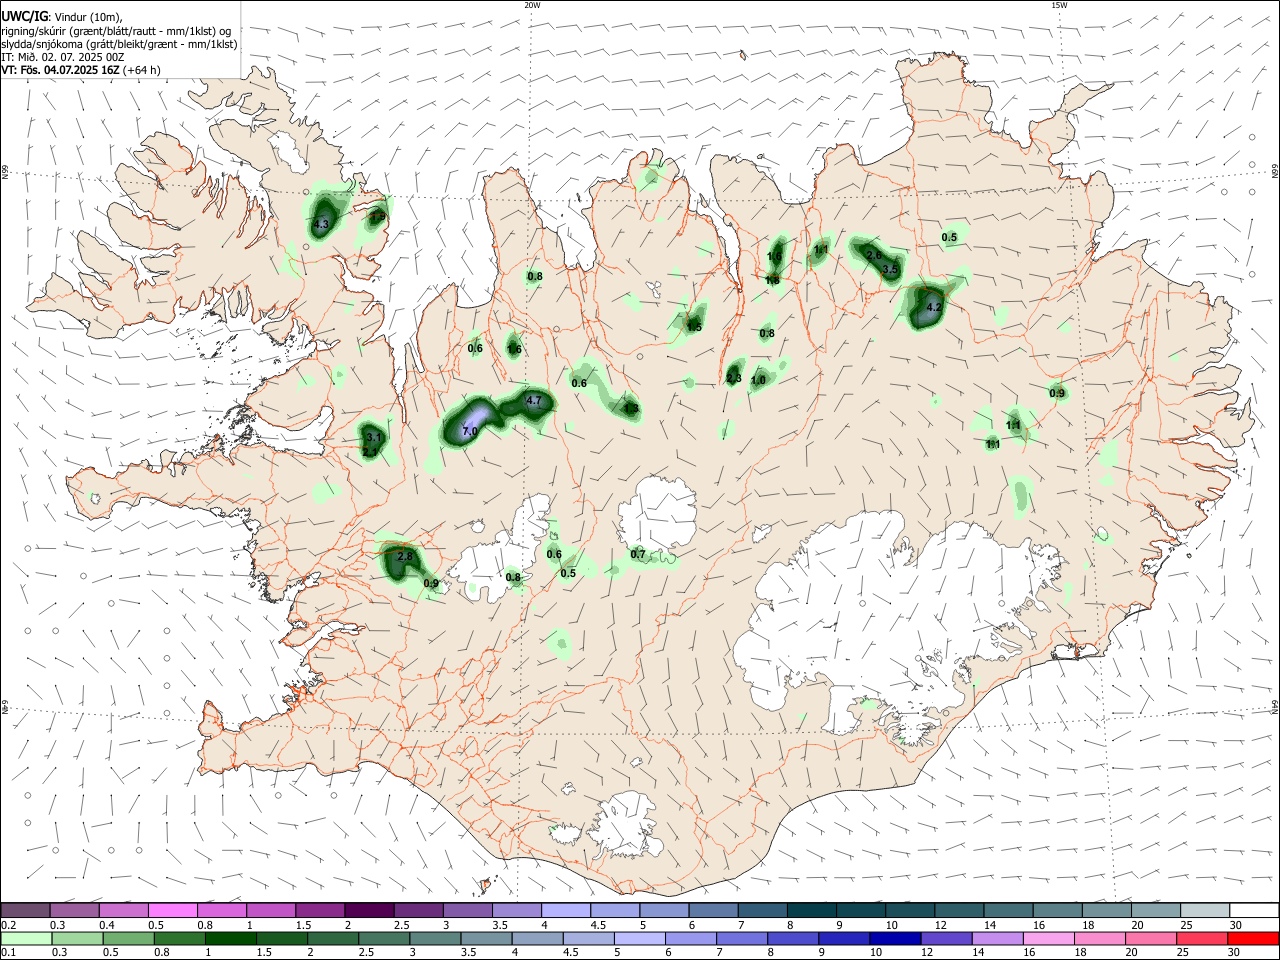1280x960 pixels.
Task: Select the 3.5 rainfall value label
Action: pos(891,270)
